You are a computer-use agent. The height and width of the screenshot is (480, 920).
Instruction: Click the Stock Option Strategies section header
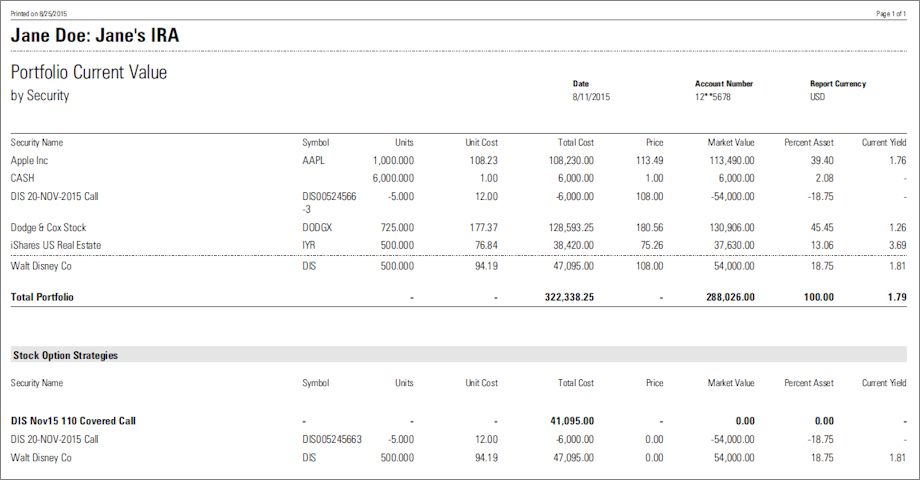coord(65,355)
